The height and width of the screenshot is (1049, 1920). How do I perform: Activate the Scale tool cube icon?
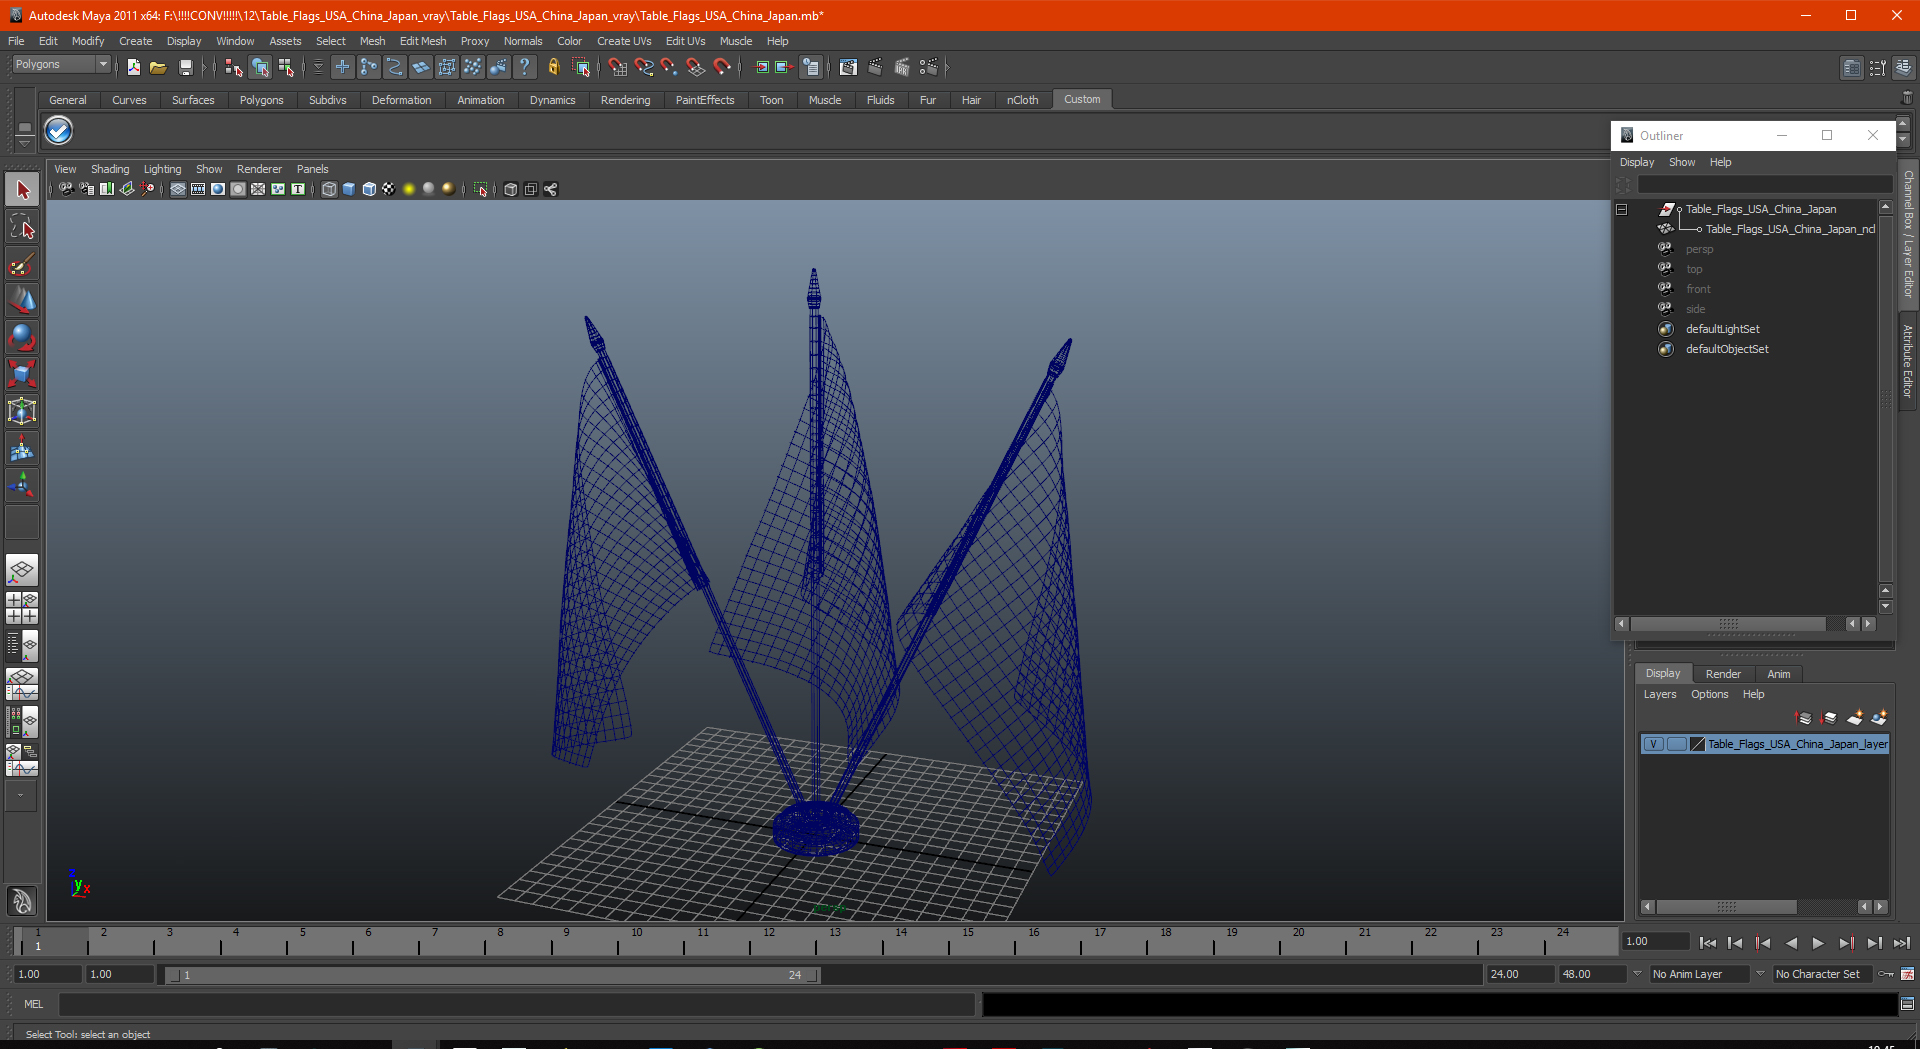[22, 375]
